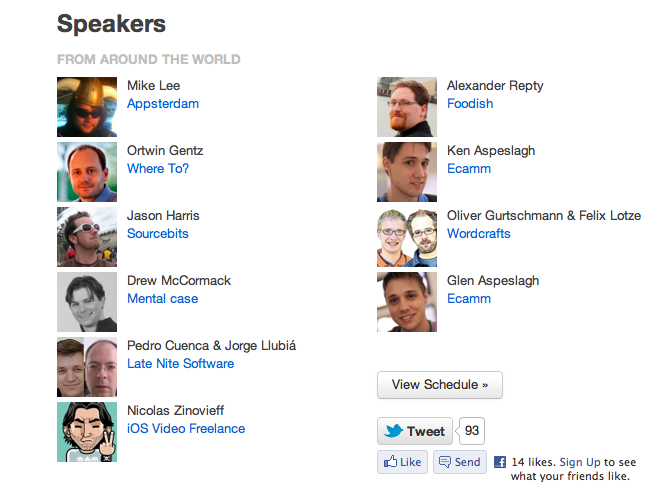The image size is (672, 495).
Task: Open the Appsterdam link
Action: point(163,104)
